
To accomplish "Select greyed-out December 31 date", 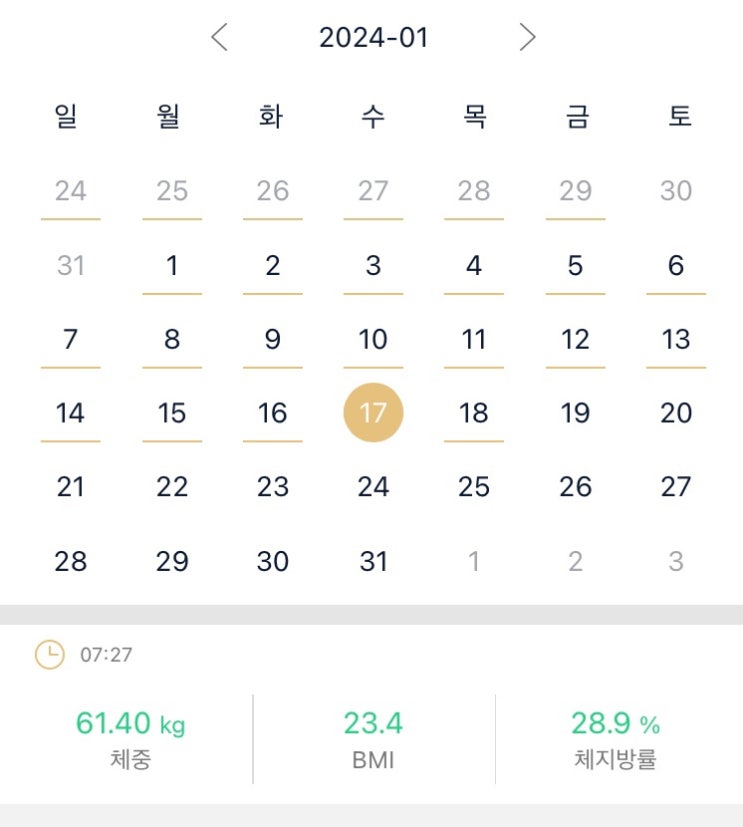I will (70, 266).
